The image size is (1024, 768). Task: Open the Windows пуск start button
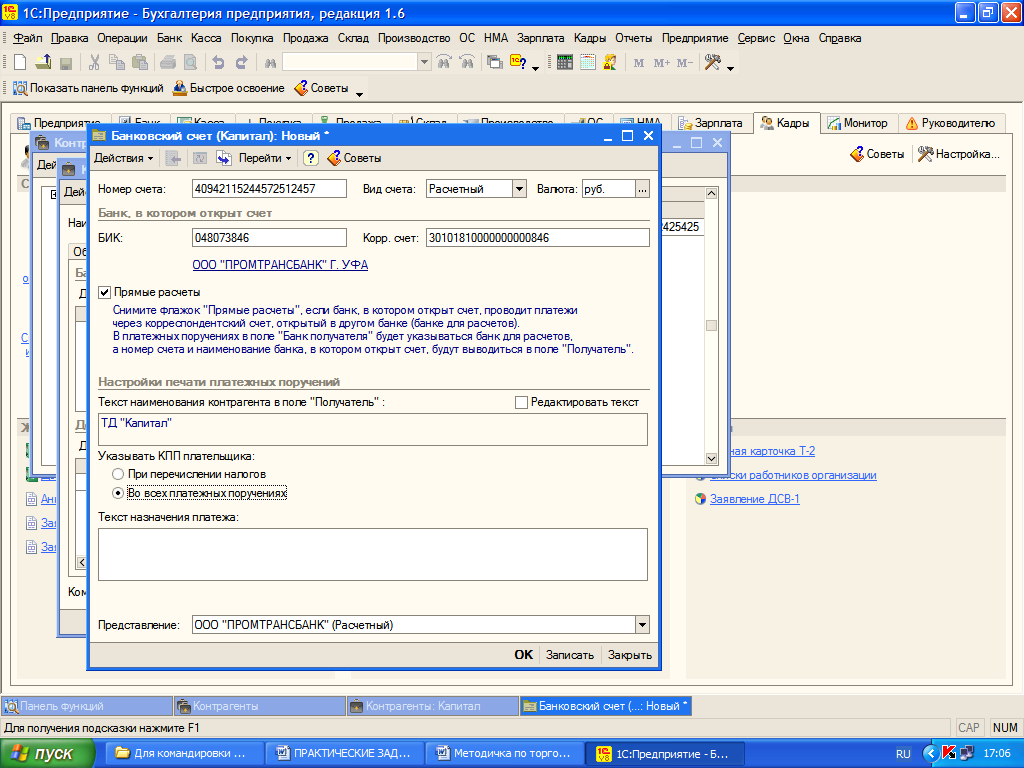47,754
